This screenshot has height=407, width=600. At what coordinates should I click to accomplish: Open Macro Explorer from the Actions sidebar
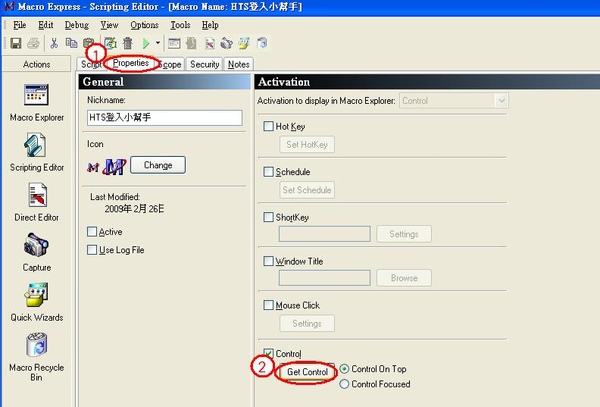click(37, 103)
